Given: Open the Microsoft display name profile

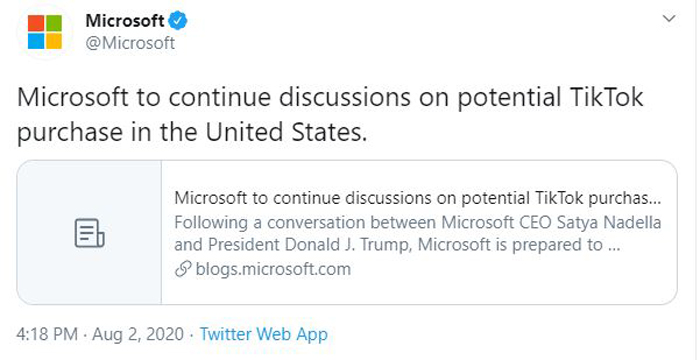Looking at the screenshot, I should tap(125, 21).
